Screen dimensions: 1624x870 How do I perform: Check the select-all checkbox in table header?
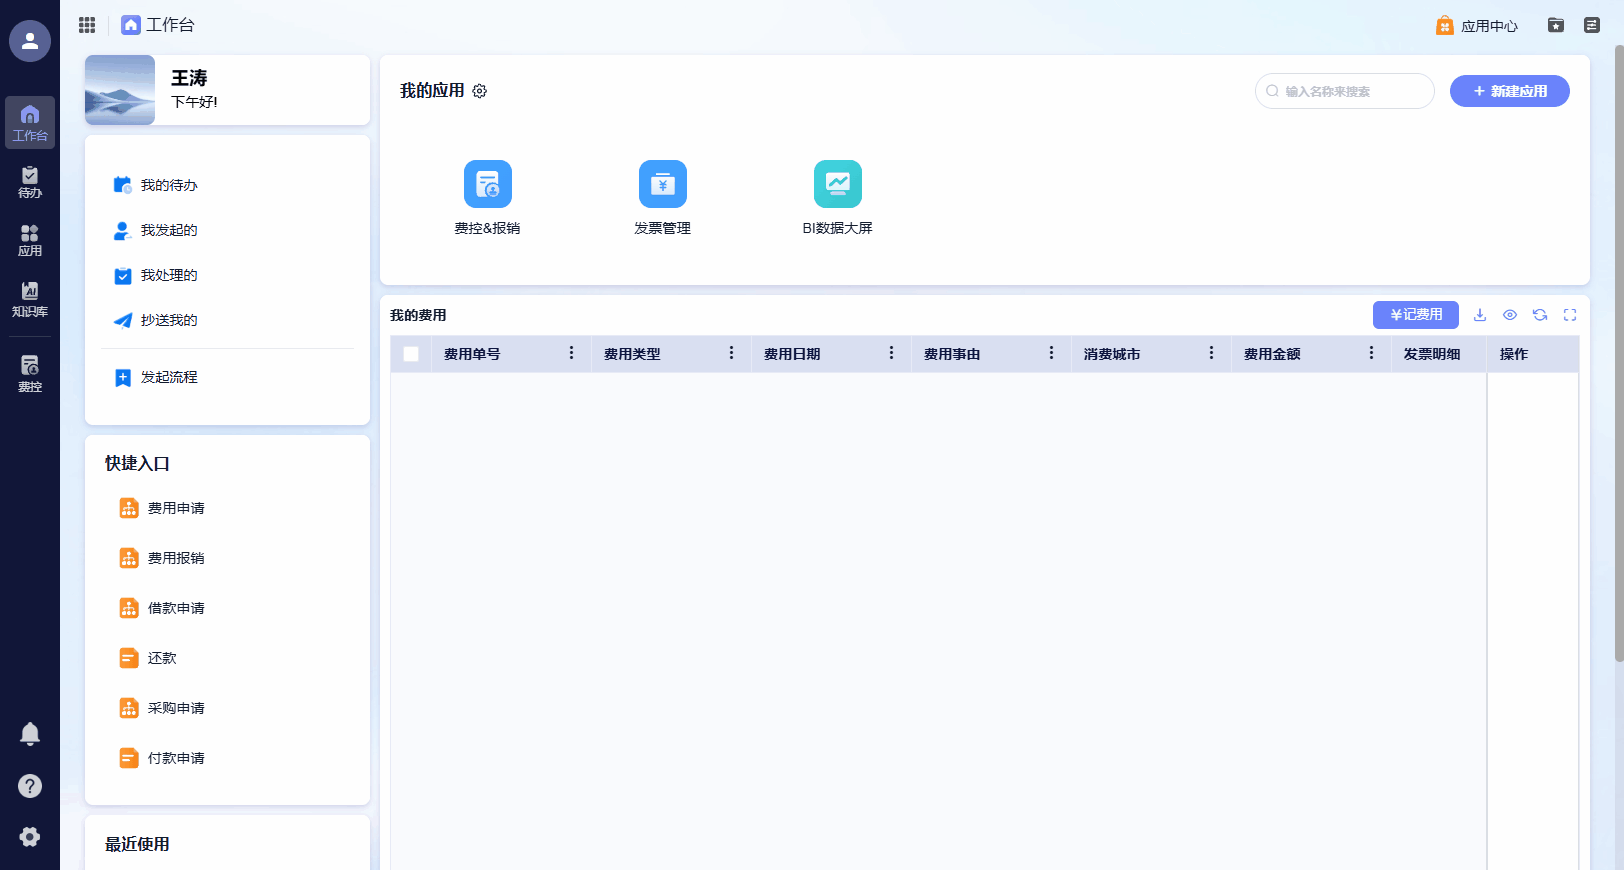[x=411, y=354]
